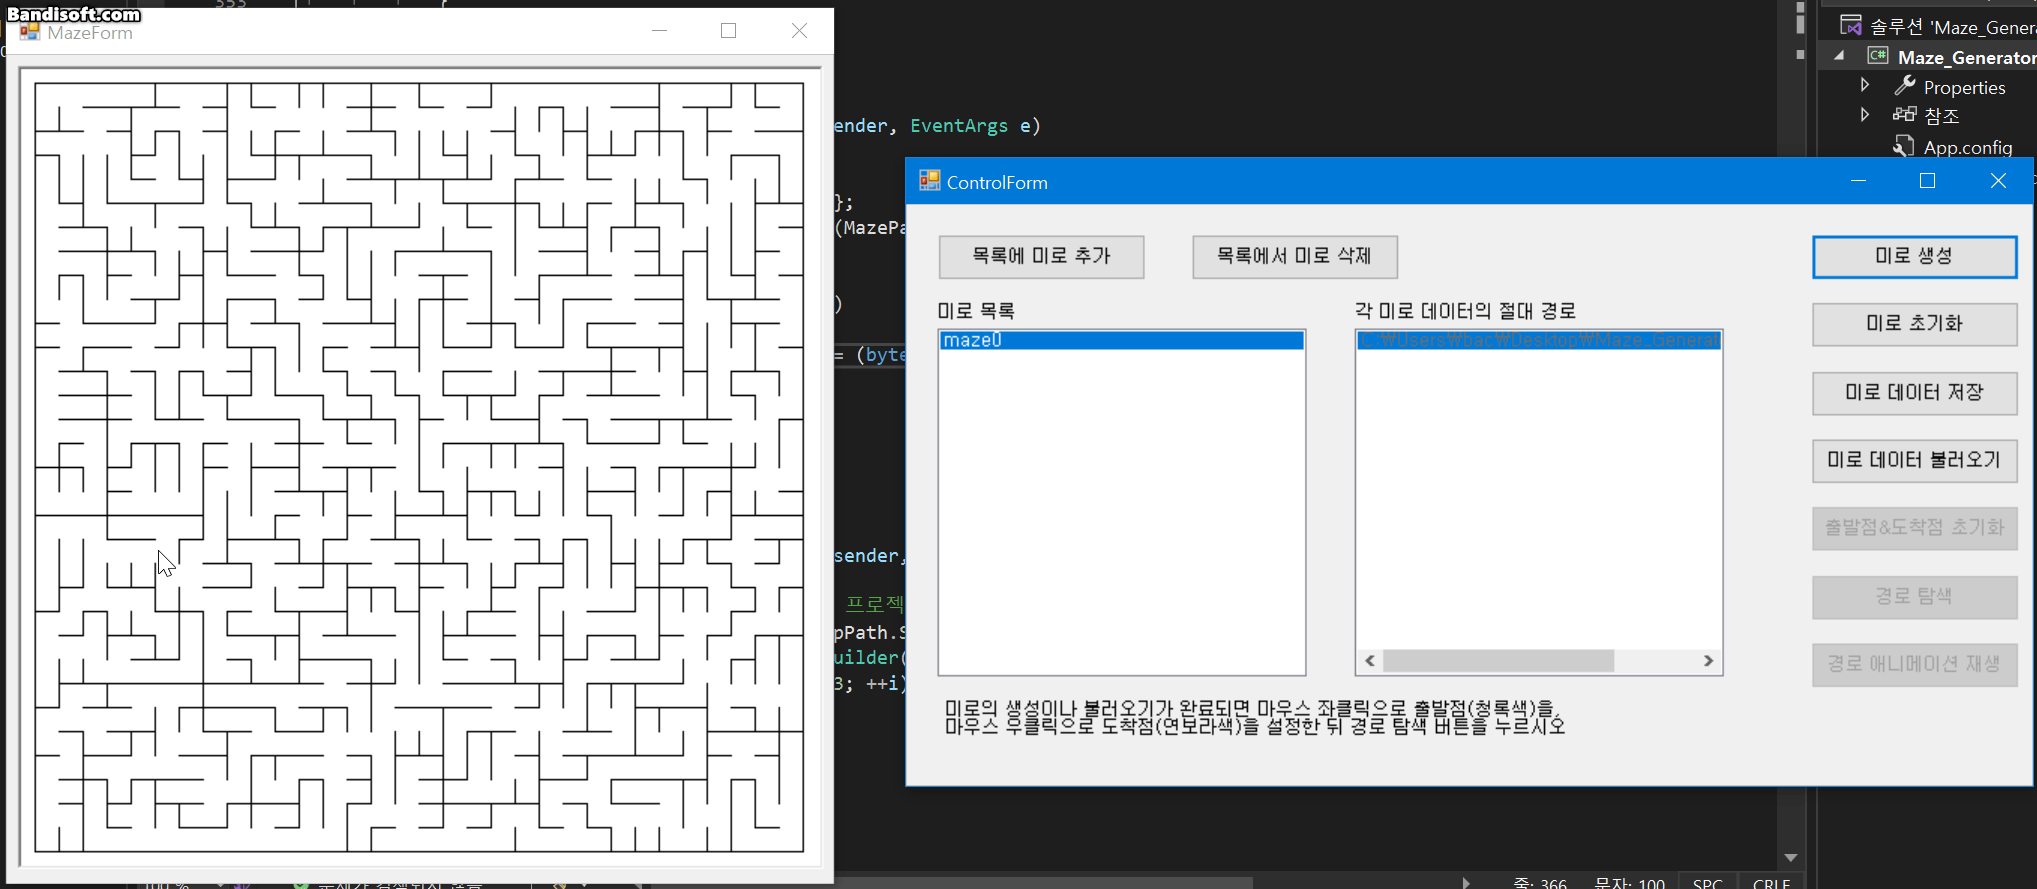Viewport: 2037px width, 889px height.
Task: Click the code editor scroll down arrow
Action: [x=1791, y=858]
